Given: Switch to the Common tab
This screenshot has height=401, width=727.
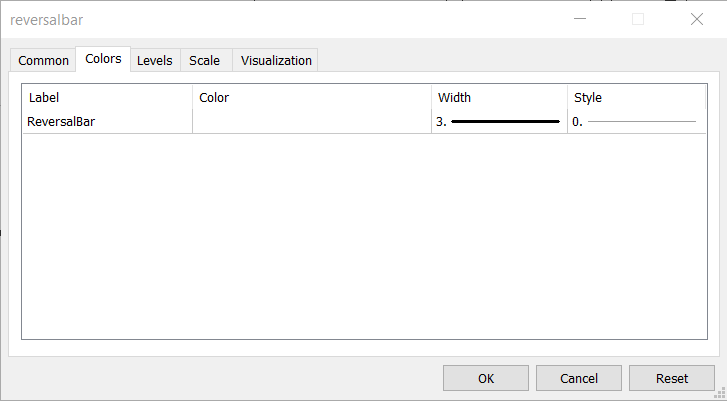Looking at the screenshot, I should (x=44, y=60).
